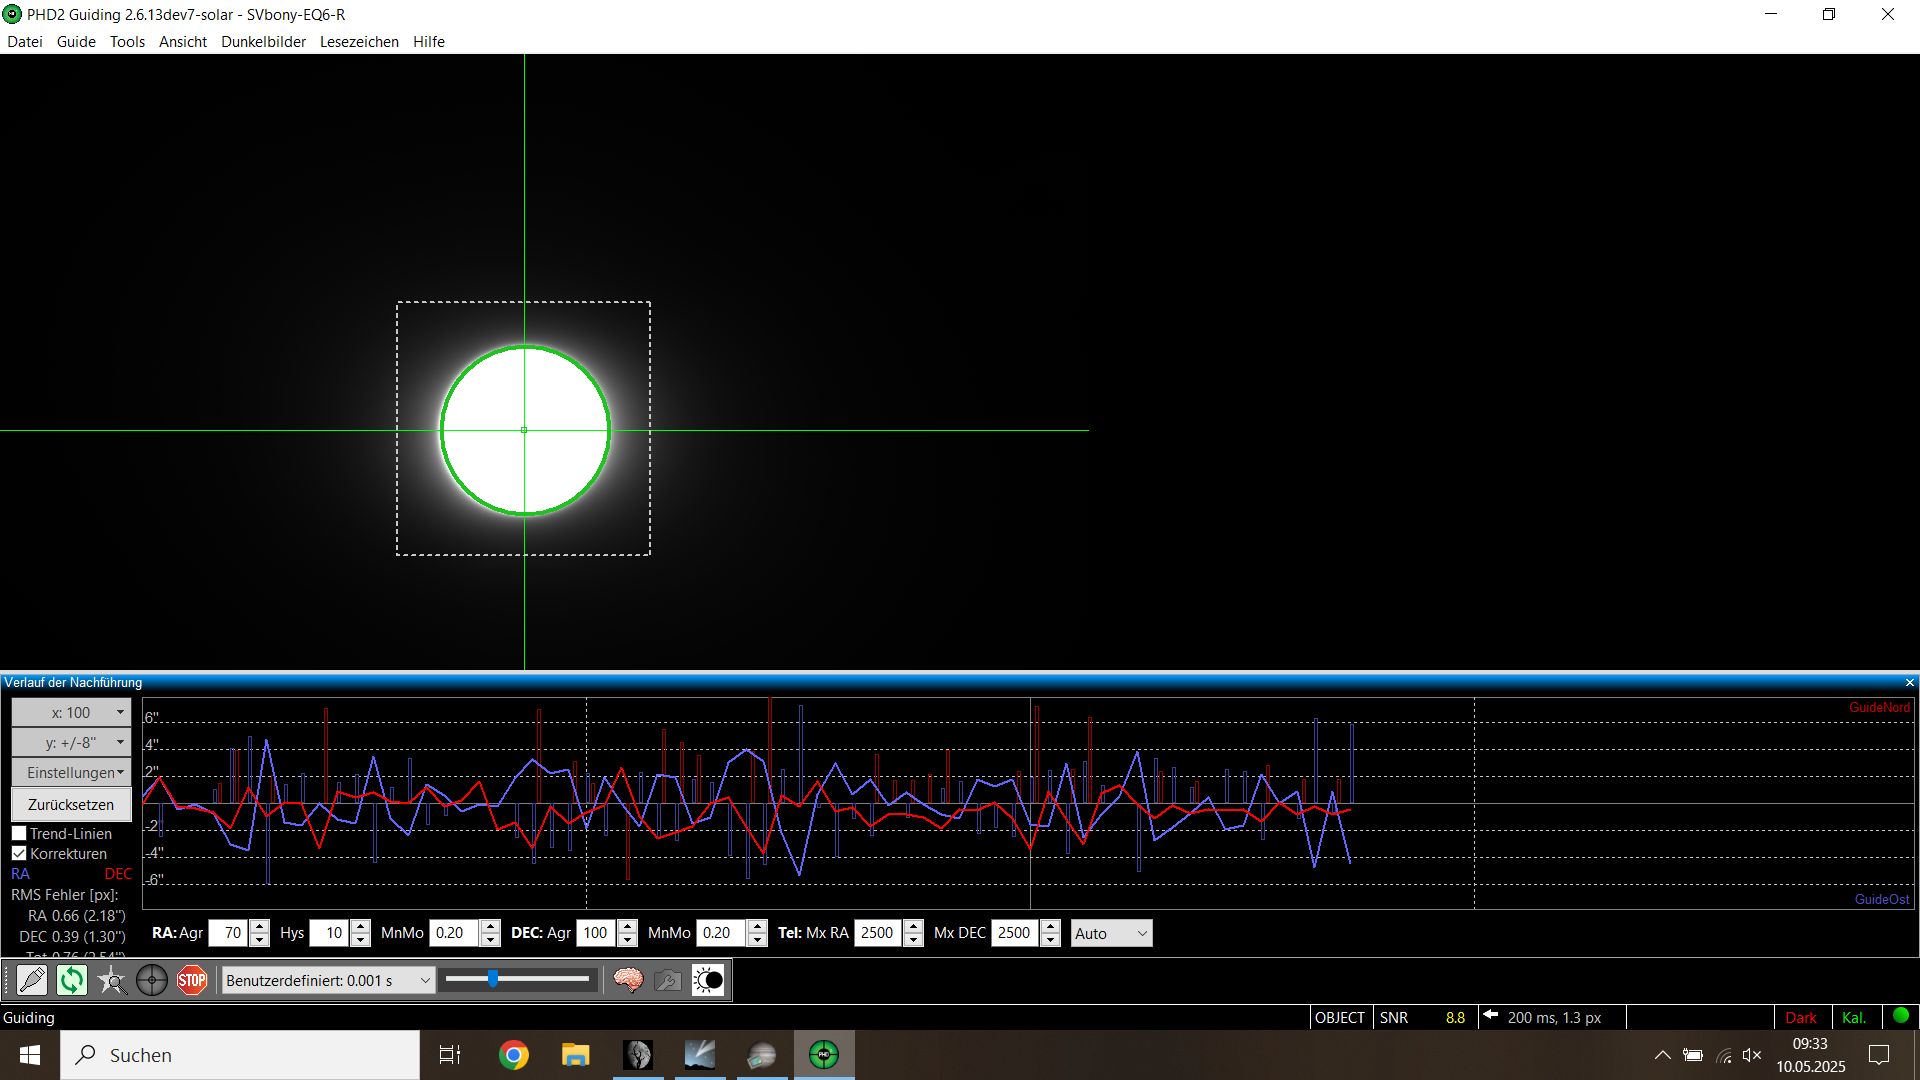This screenshot has height=1080, width=1920.
Task: Open the Hilfe menu
Action: click(x=429, y=42)
